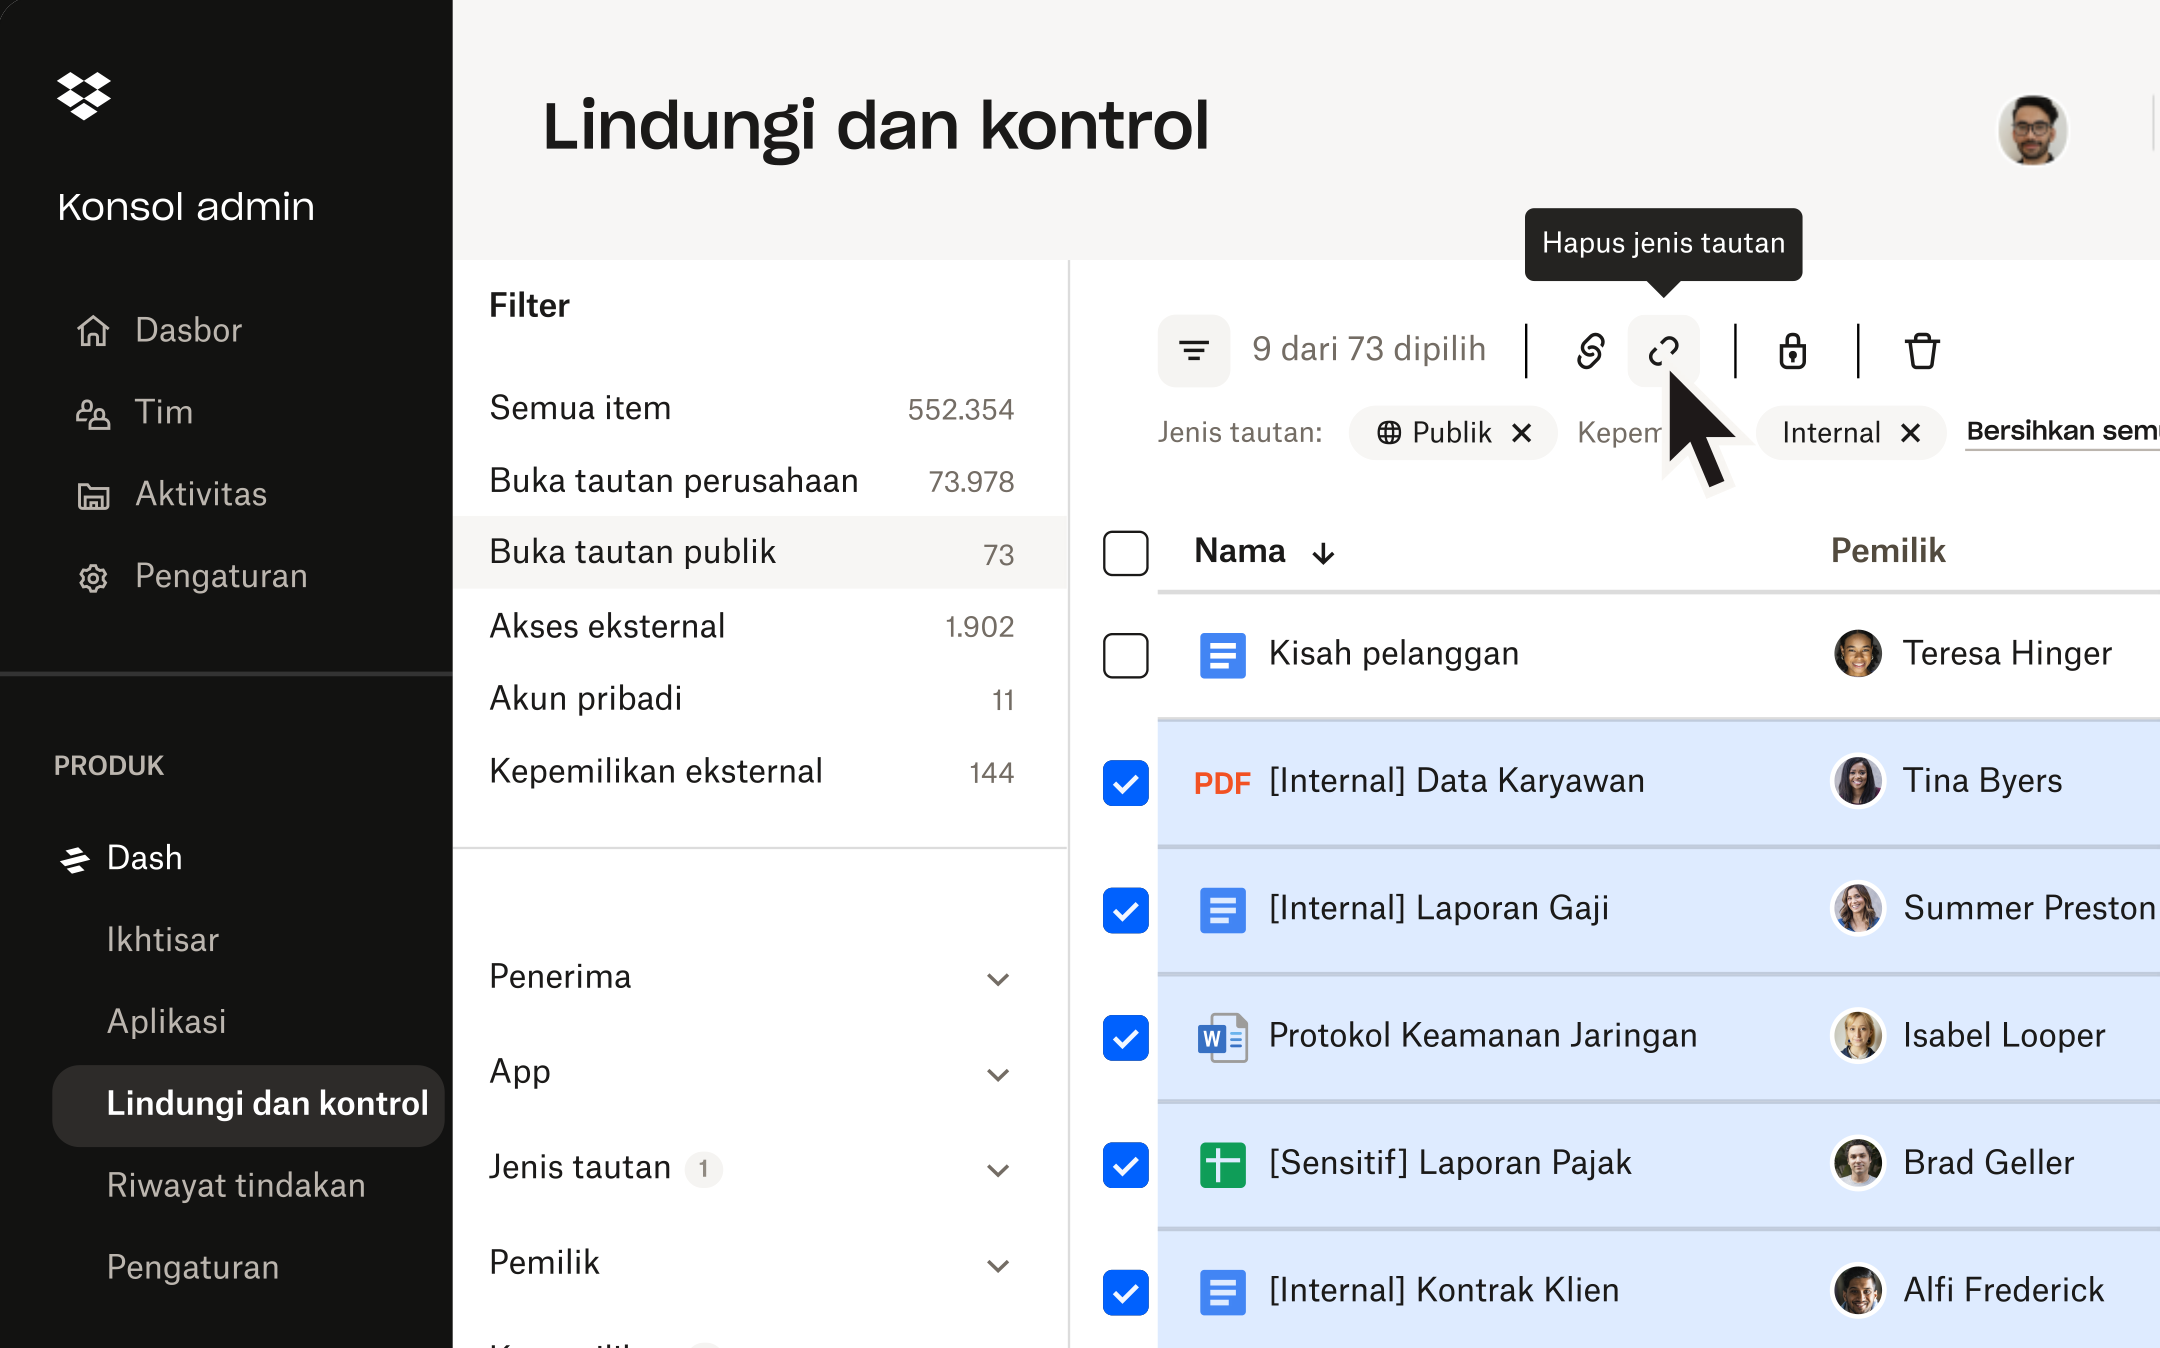The height and width of the screenshot is (1348, 2160).
Task: Click the globe icon in Publik chip
Action: tap(1389, 433)
